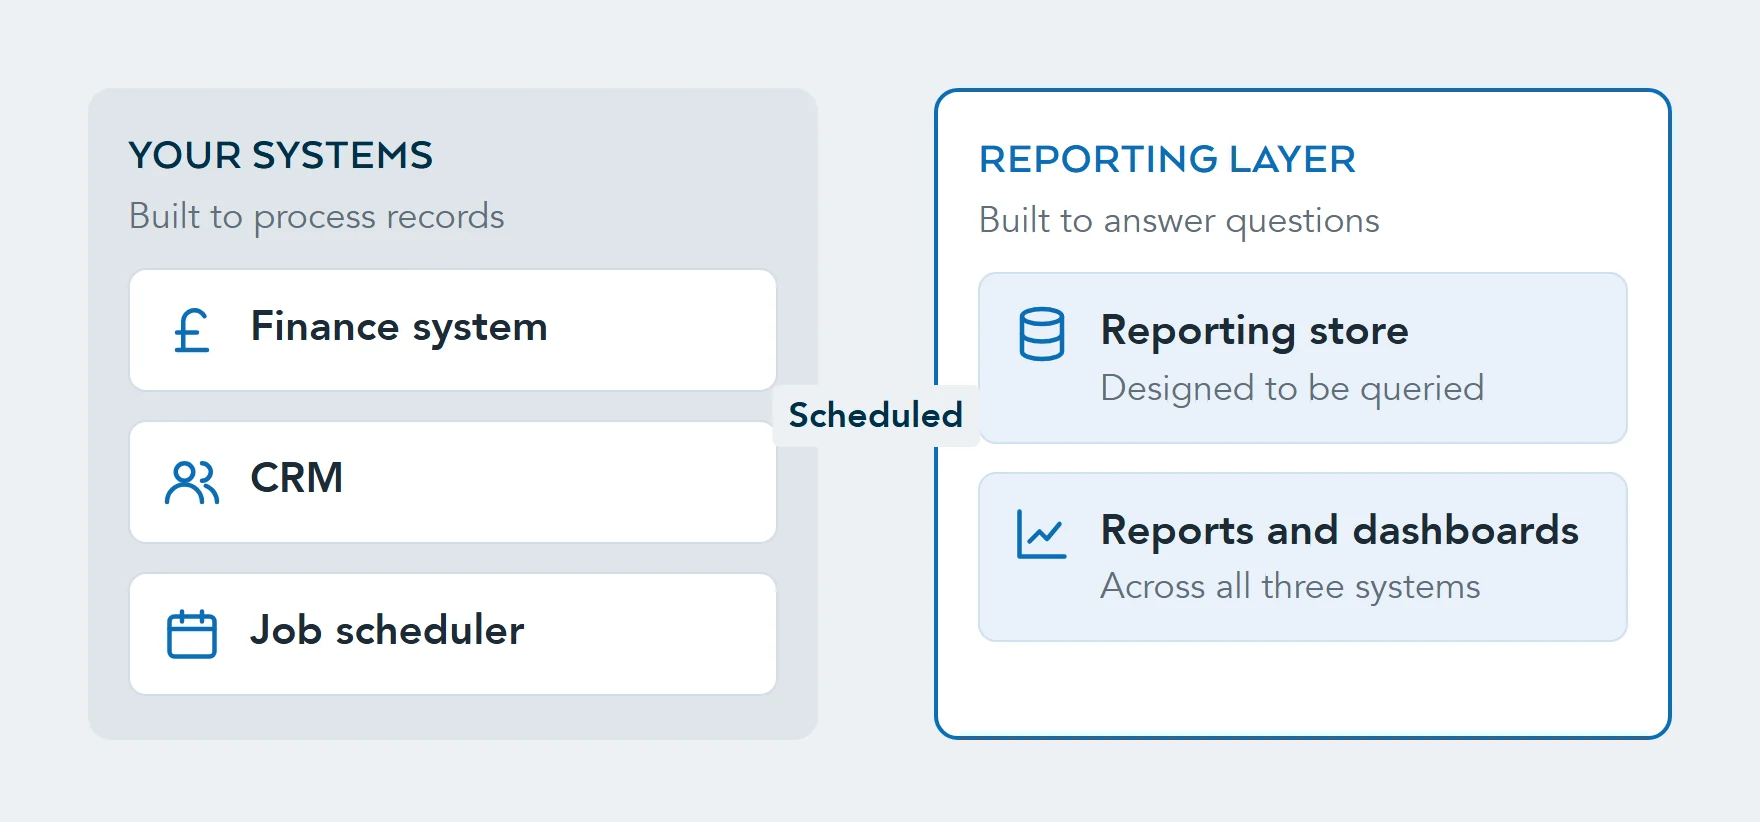Select the "Job scheduler" label
This screenshot has height=822, width=1760.
(387, 630)
